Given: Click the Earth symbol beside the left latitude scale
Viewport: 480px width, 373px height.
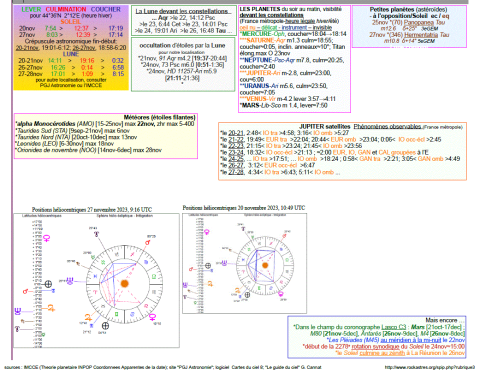Looking at the screenshot, I should tap(48, 284).
